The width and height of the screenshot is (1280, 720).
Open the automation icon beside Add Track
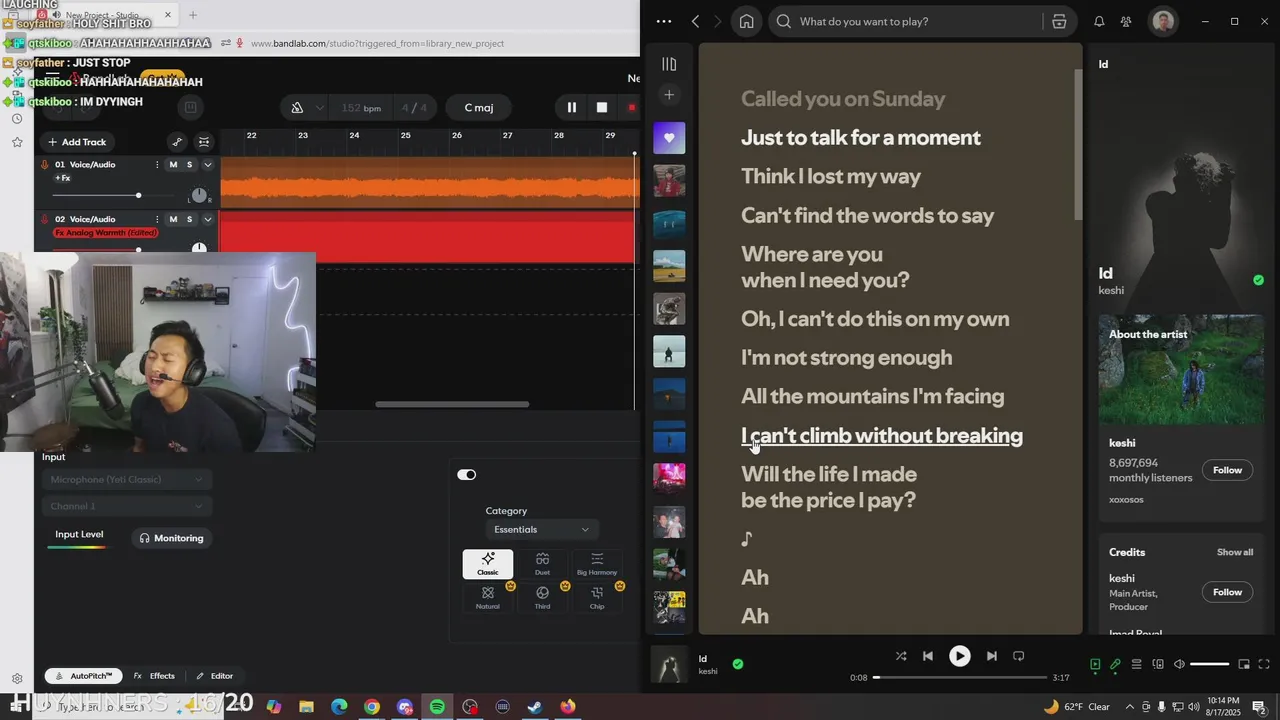point(177,142)
